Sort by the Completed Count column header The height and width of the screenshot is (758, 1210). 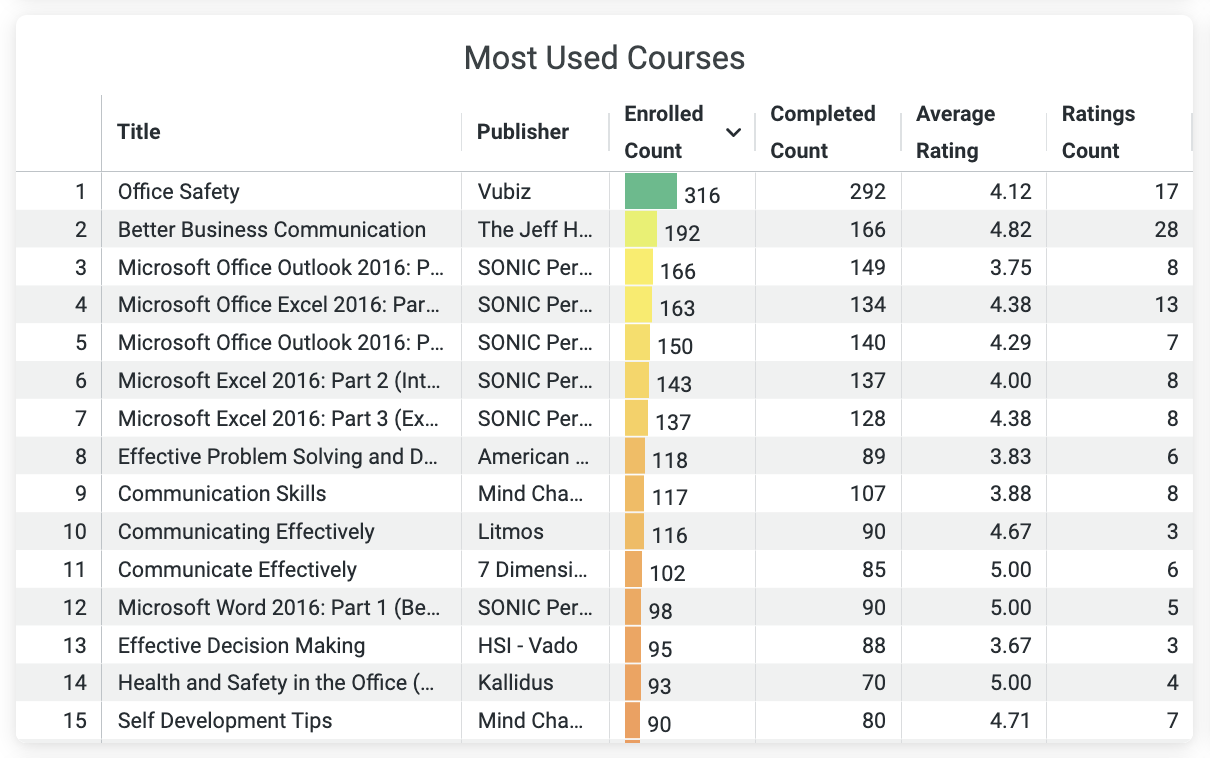823,132
